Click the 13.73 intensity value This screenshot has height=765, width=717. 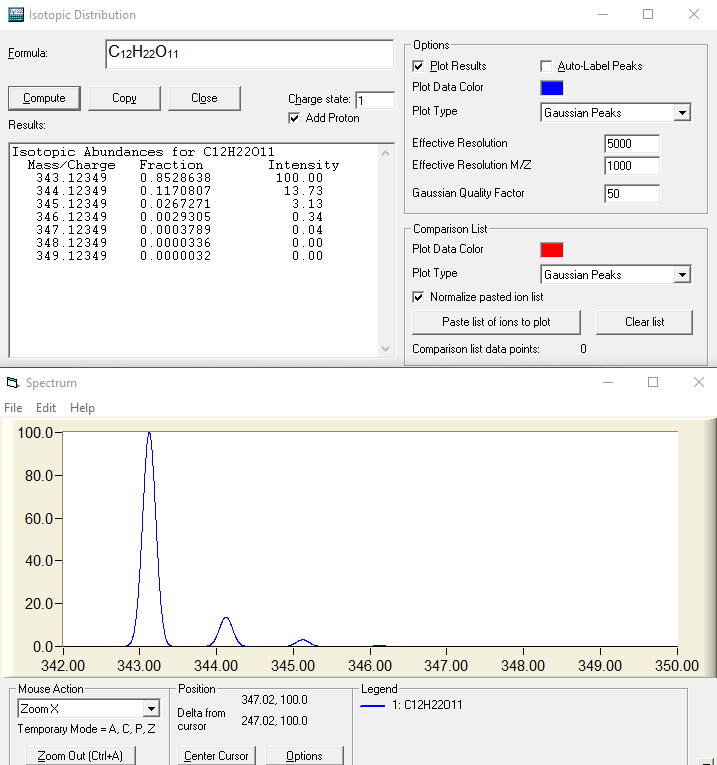coord(303,191)
